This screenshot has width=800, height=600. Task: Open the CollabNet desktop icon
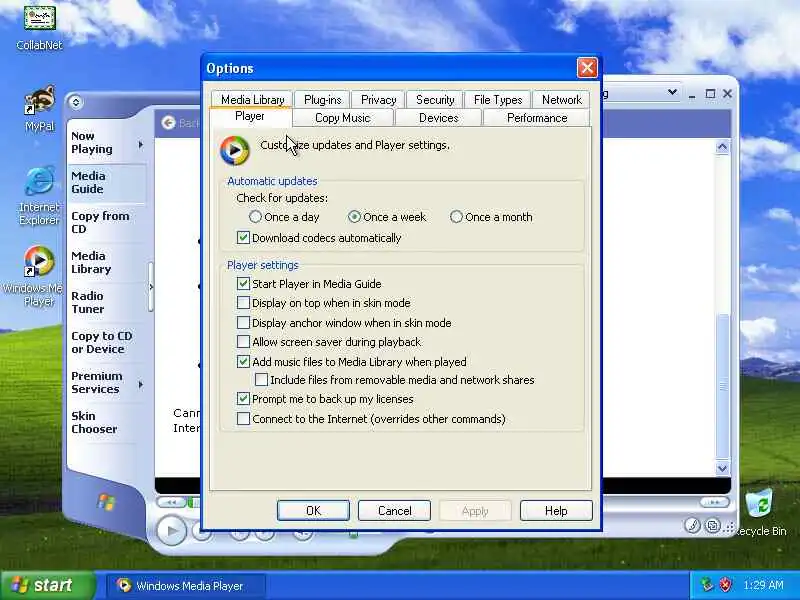pyautogui.click(x=39, y=27)
